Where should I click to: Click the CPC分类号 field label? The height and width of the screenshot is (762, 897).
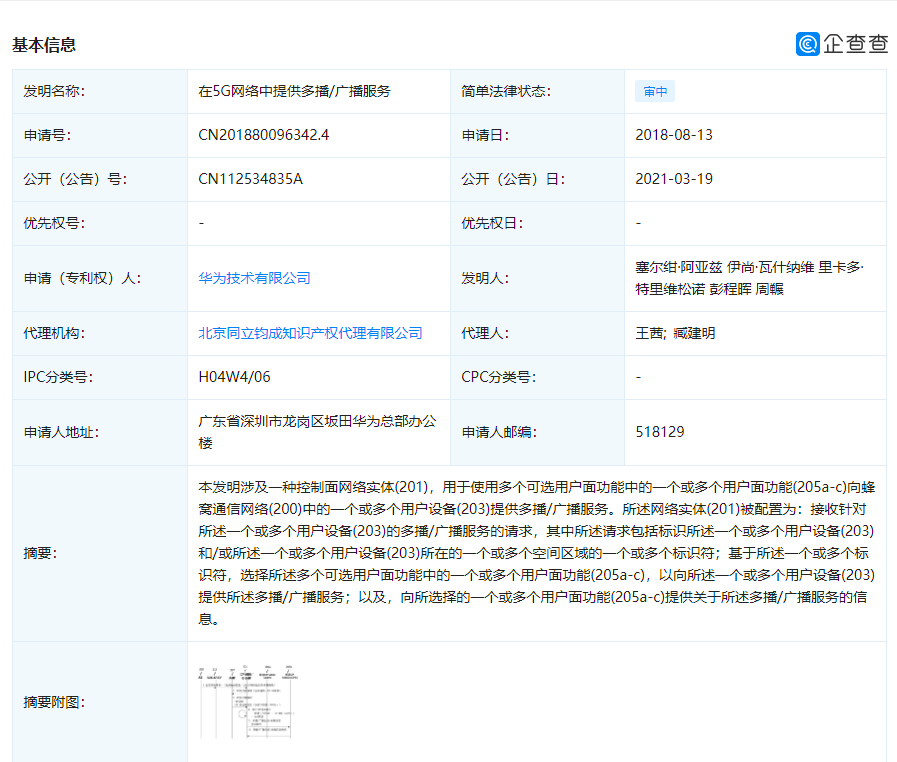coord(498,377)
